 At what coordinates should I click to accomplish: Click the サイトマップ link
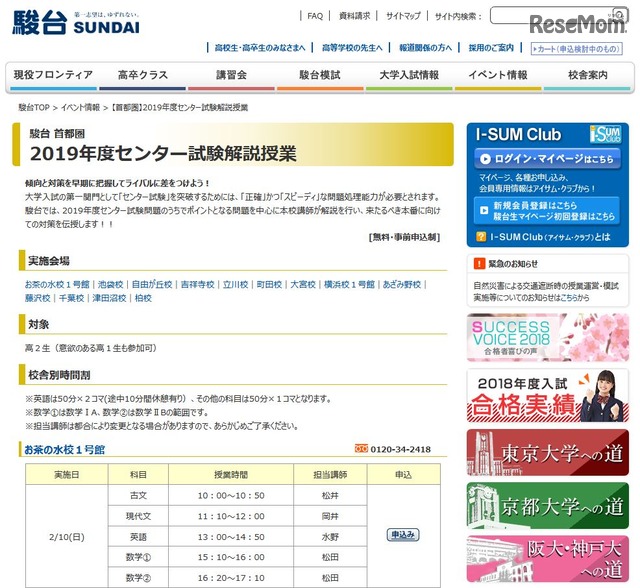[403, 16]
